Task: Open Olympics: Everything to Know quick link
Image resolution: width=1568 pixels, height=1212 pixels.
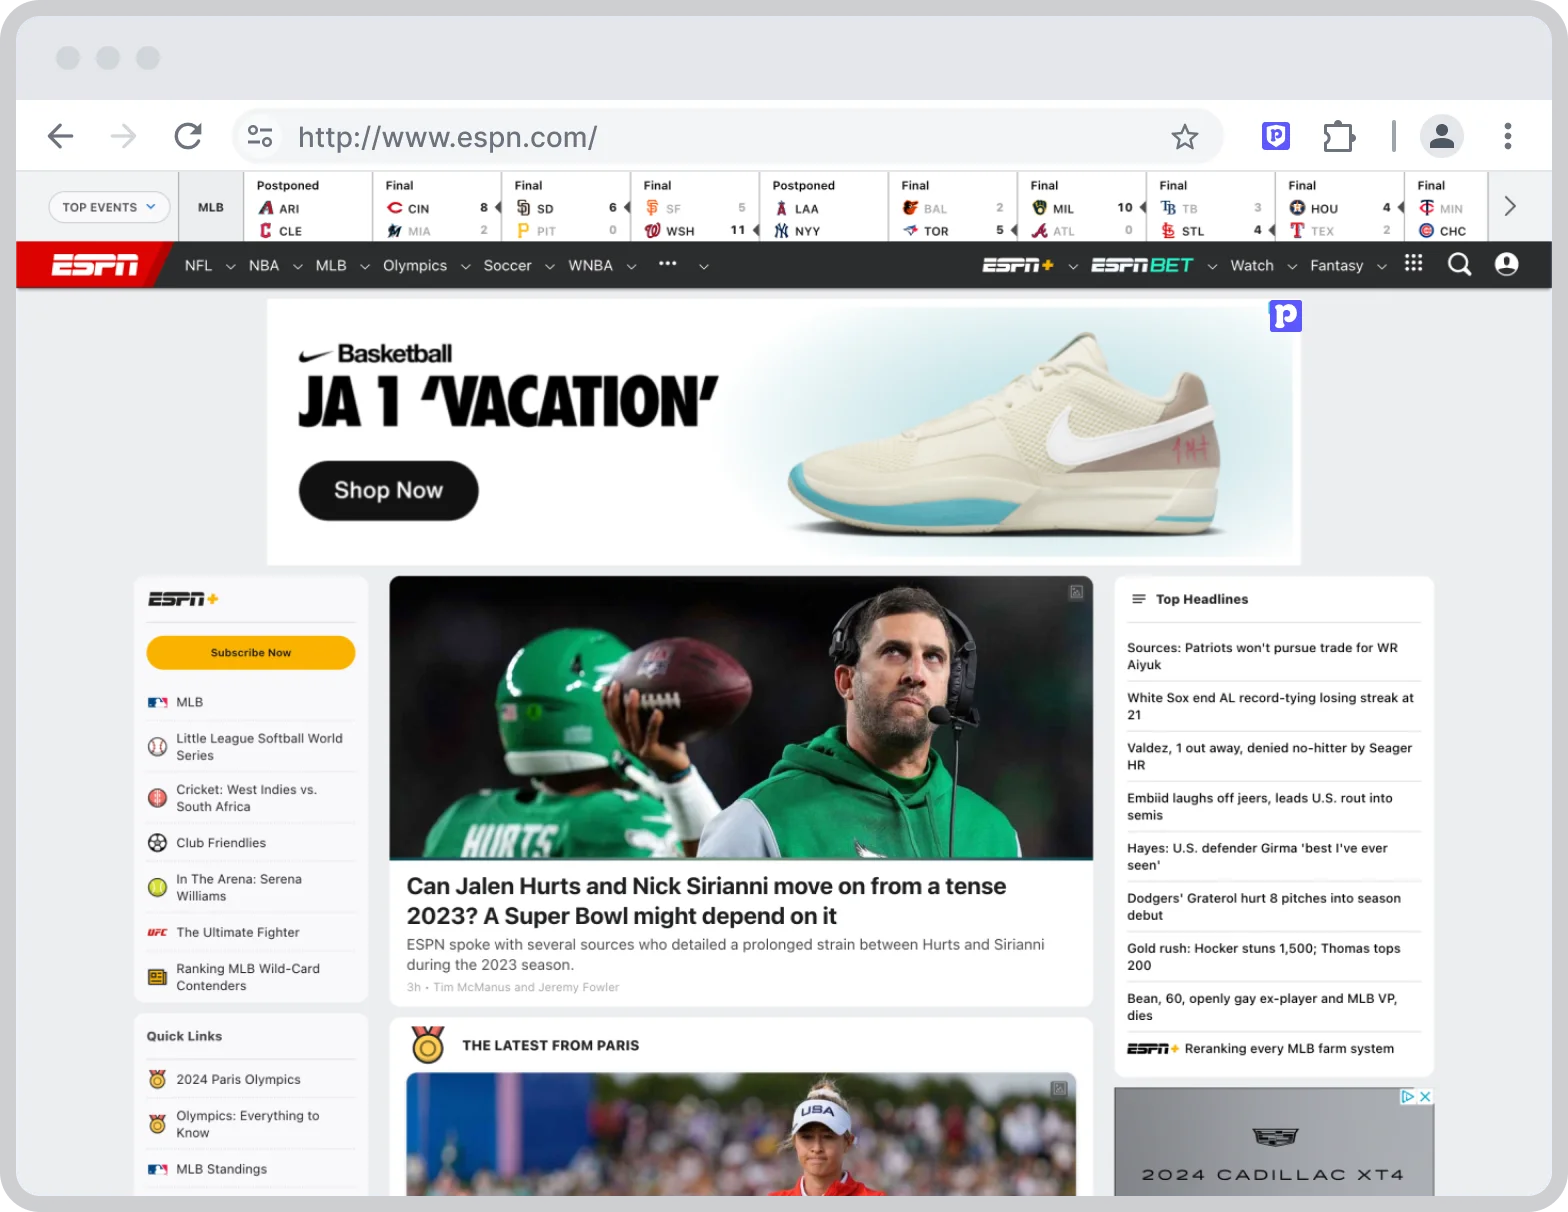Action: point(247,1124)
